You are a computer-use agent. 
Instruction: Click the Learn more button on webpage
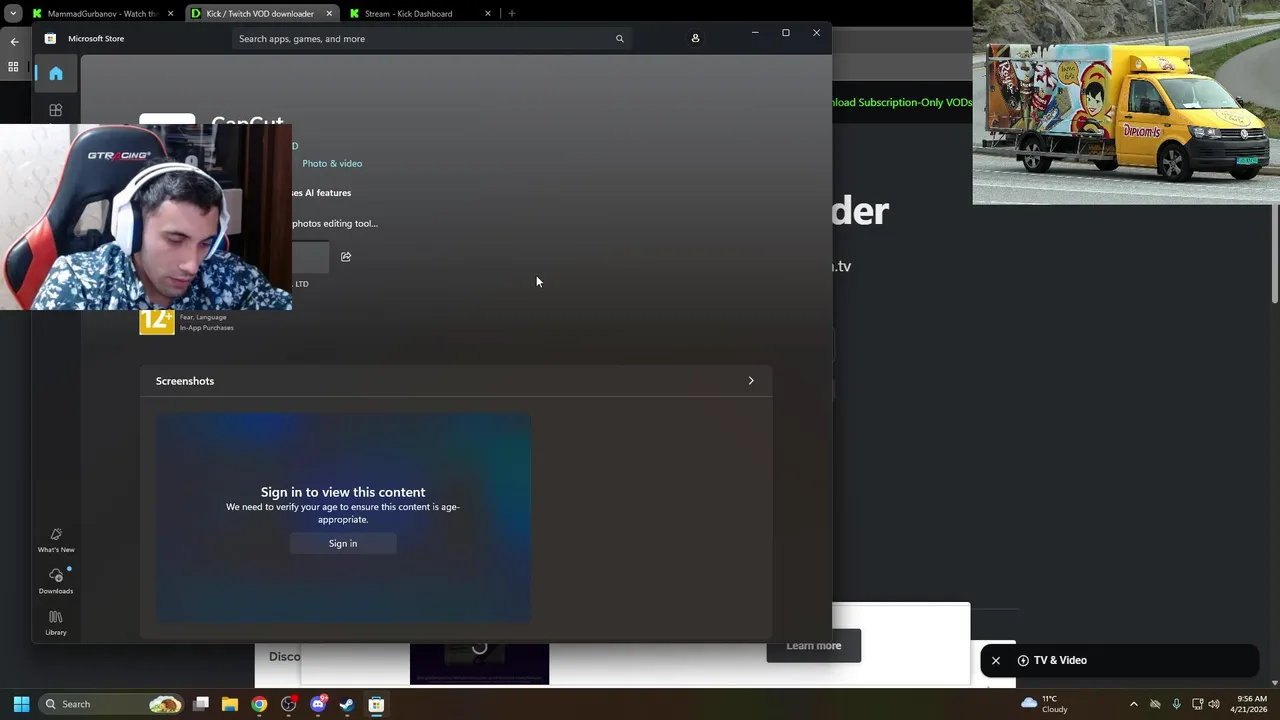tap(813, 646)
